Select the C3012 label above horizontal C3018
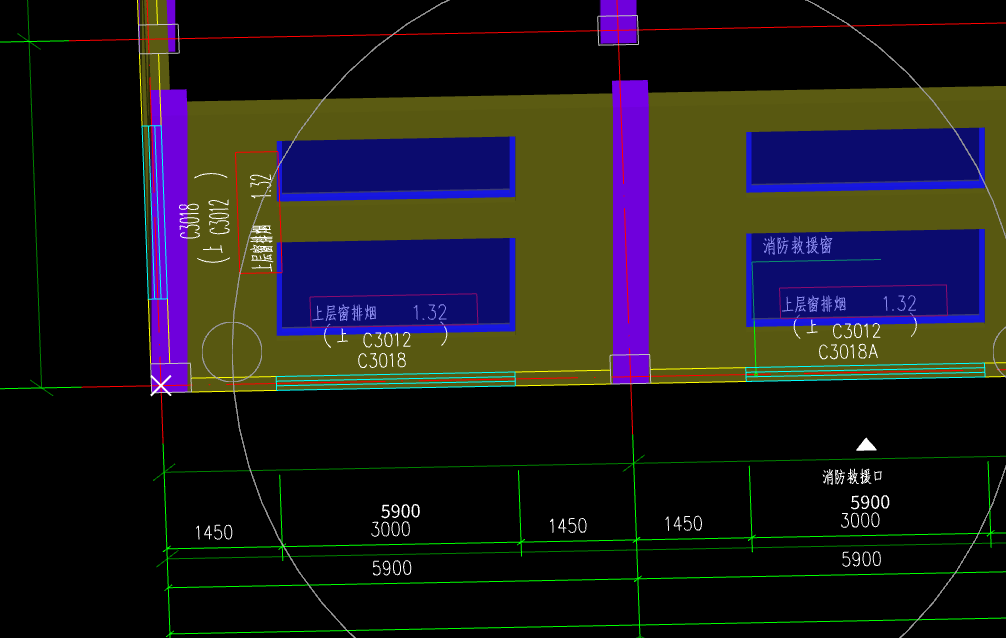 [x=387, y=340]
